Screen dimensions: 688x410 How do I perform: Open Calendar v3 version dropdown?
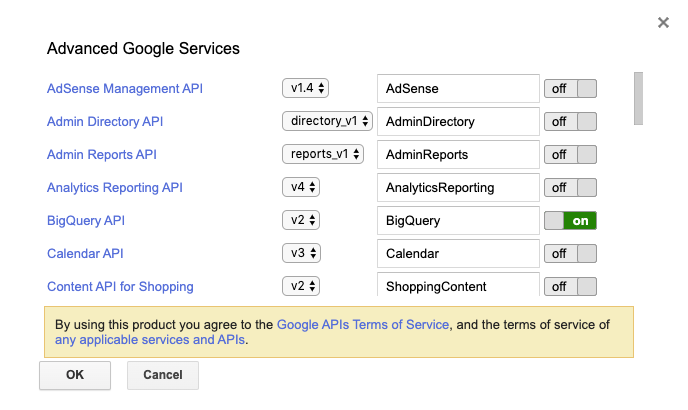point(301,253)
